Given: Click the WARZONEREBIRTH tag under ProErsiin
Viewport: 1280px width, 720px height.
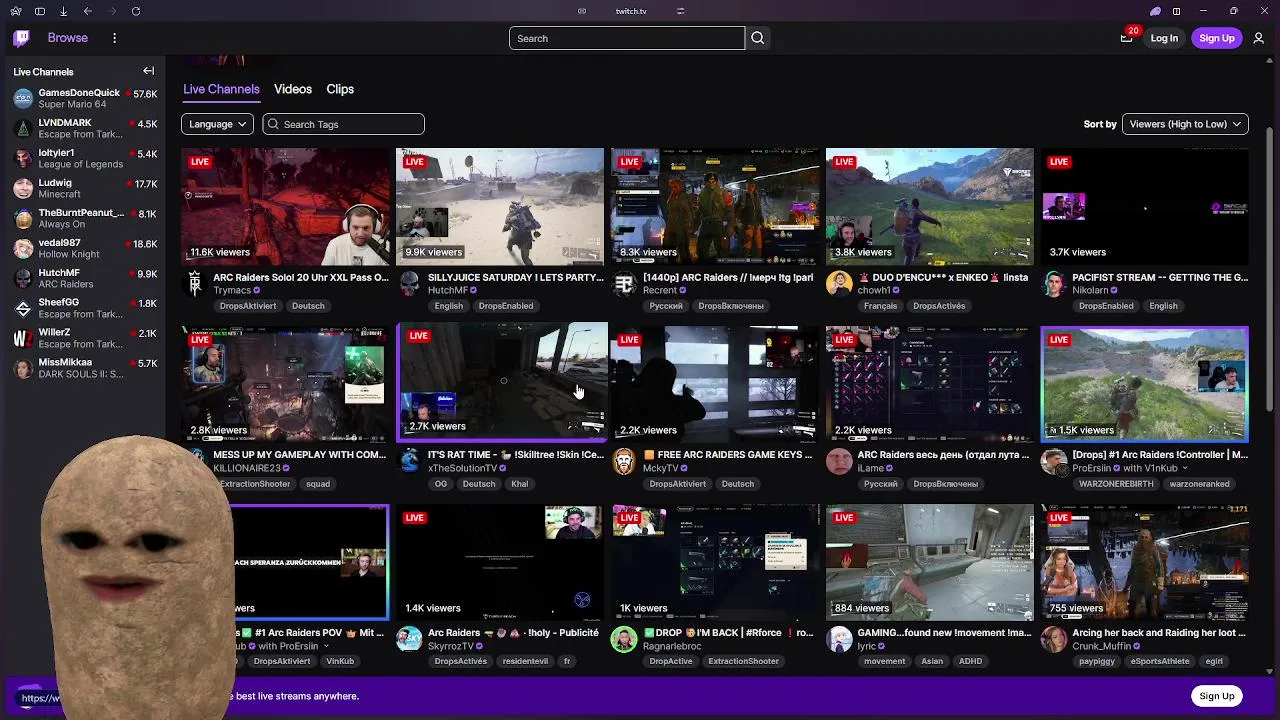Looking at the screenshot, I should tap(1116, 484).
